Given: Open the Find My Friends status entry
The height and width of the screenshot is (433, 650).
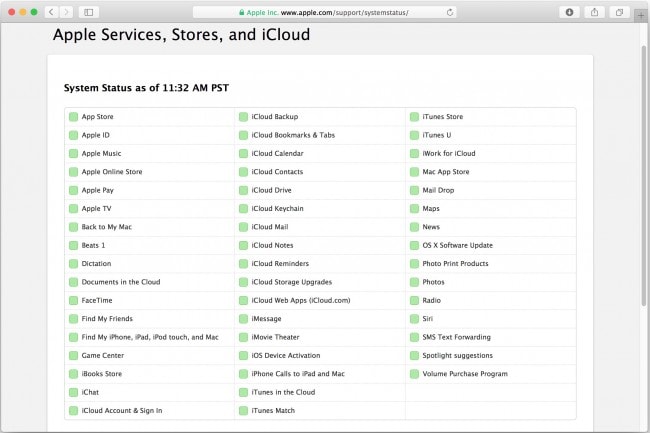Looking at the screenshot, I should click(x=107, y=319).
